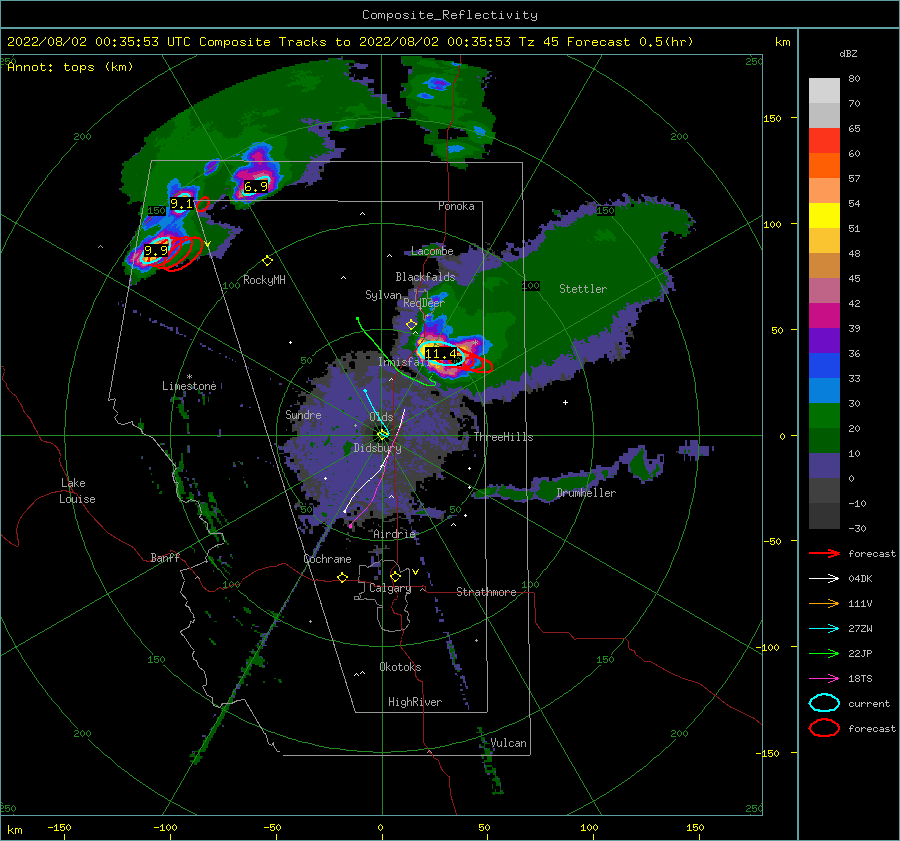Click the yellow diamond marker beside Cochrane
This screenshot has width=900, height=841.
click(x=343, y=578)
